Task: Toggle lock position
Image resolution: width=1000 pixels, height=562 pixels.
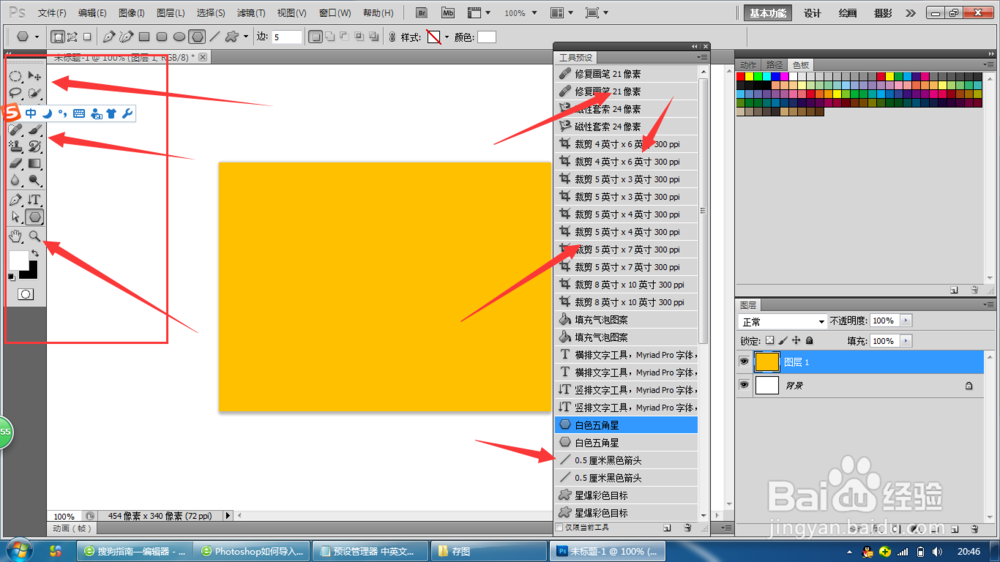Action: click(x=796, y=341)
